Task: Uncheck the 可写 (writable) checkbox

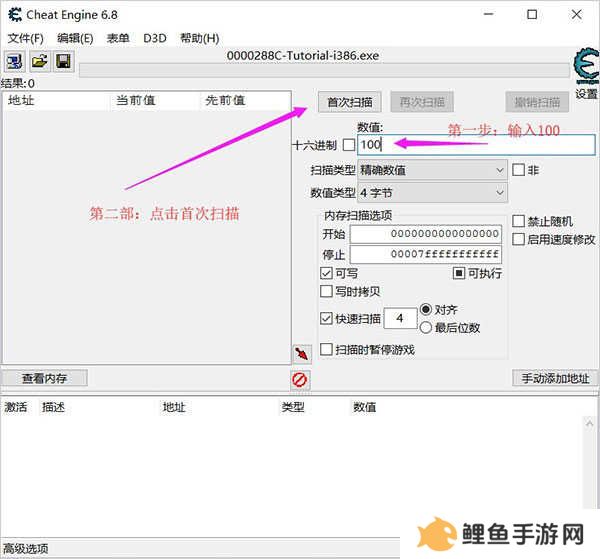Action: pyautogui.click(x=326, y=273)
